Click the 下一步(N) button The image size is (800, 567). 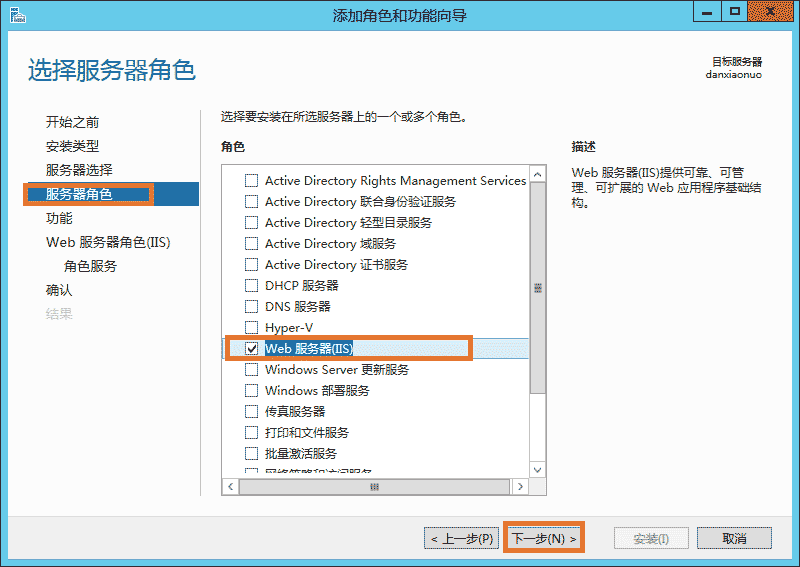[x=544, y=538]
